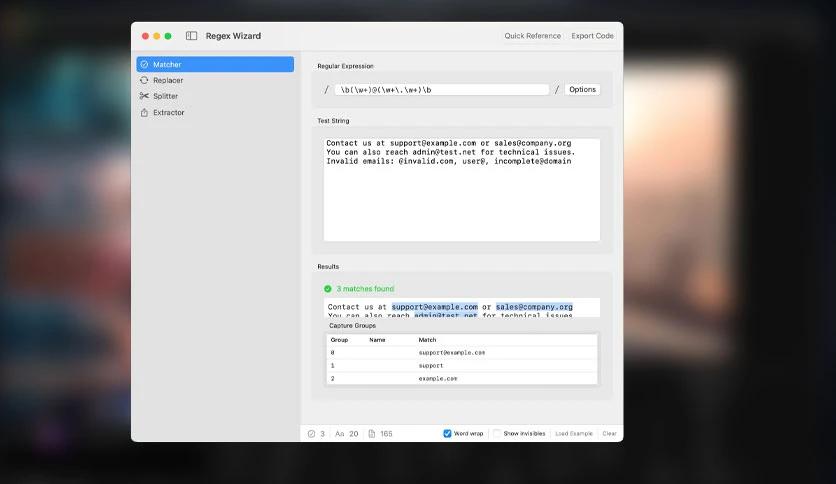Click the Clear button

tap(609, 434)
